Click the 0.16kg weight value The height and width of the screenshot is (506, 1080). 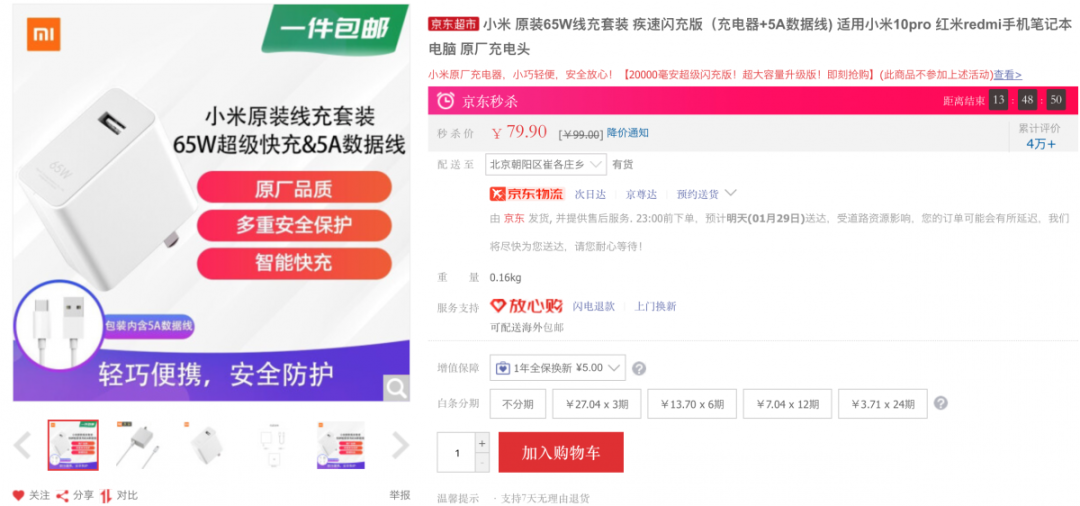(x=506, y=277)
